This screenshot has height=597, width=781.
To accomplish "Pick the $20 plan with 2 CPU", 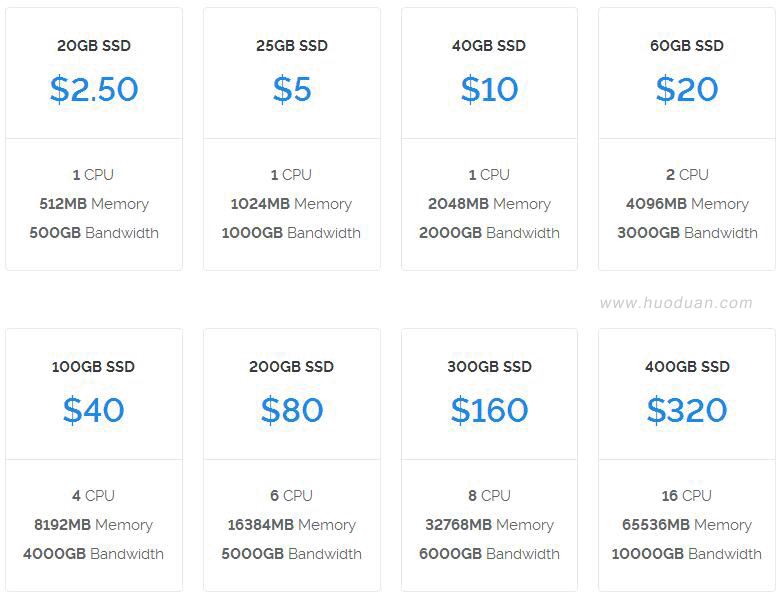I will 687,139.
